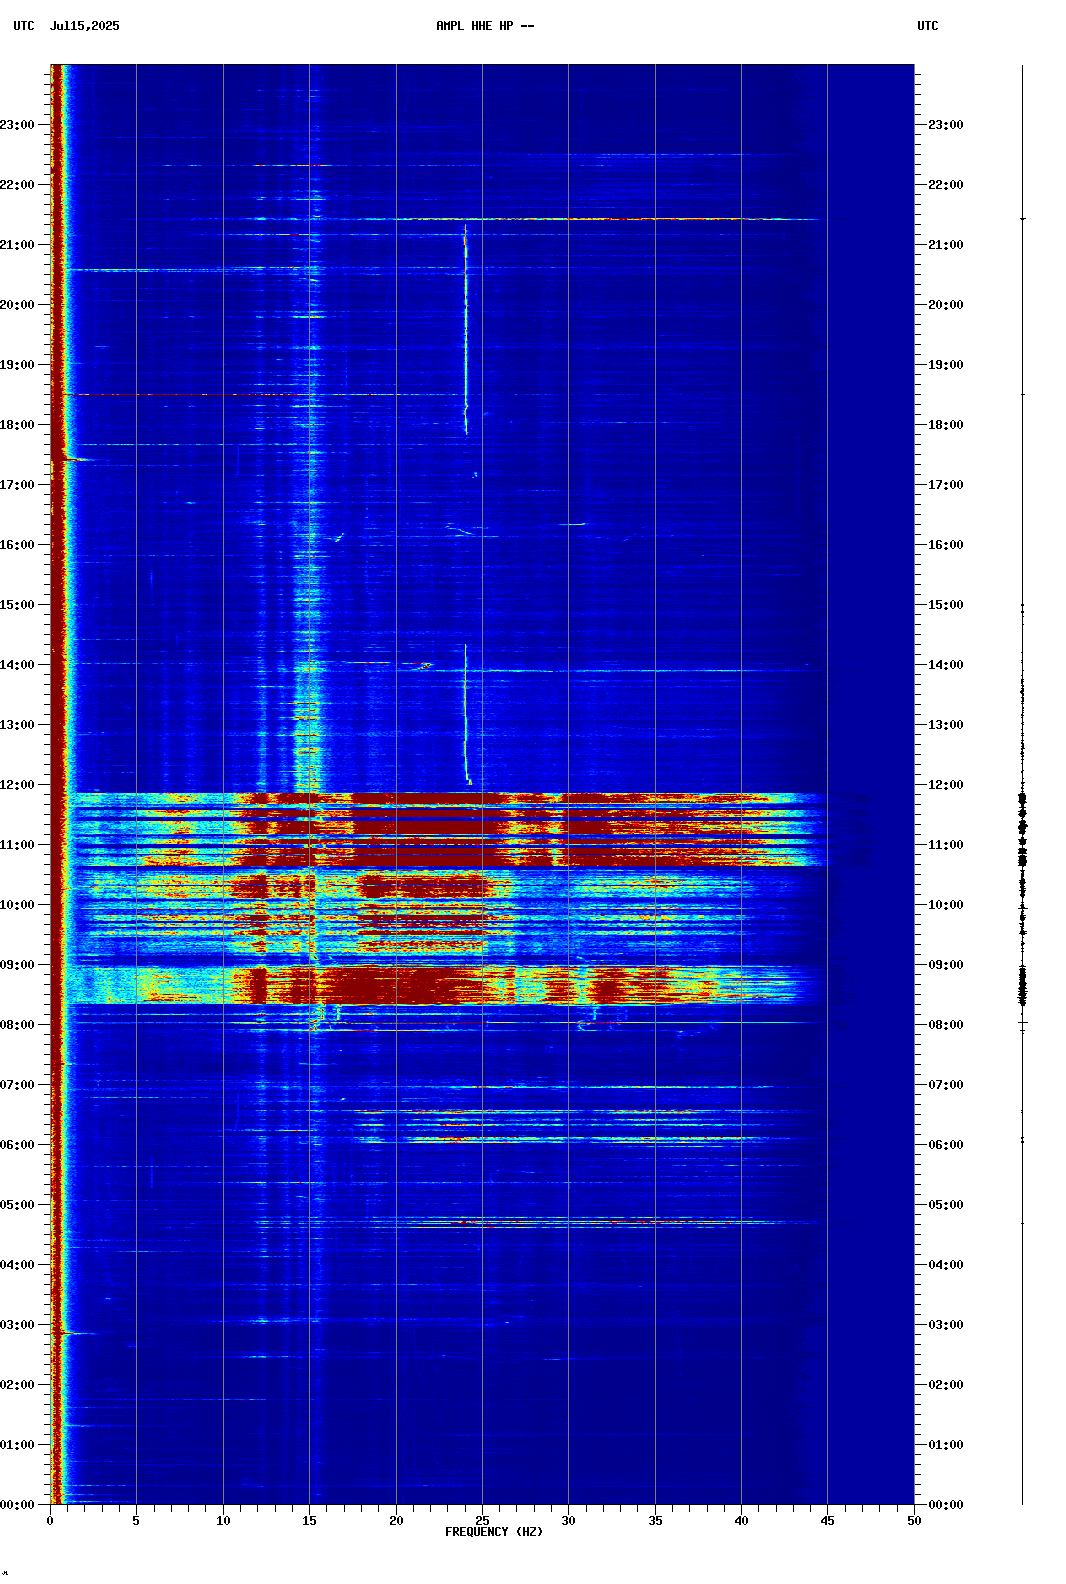Click the 06:00 label on right axis
The image size is (1066, 1584).
(946, 1145)
